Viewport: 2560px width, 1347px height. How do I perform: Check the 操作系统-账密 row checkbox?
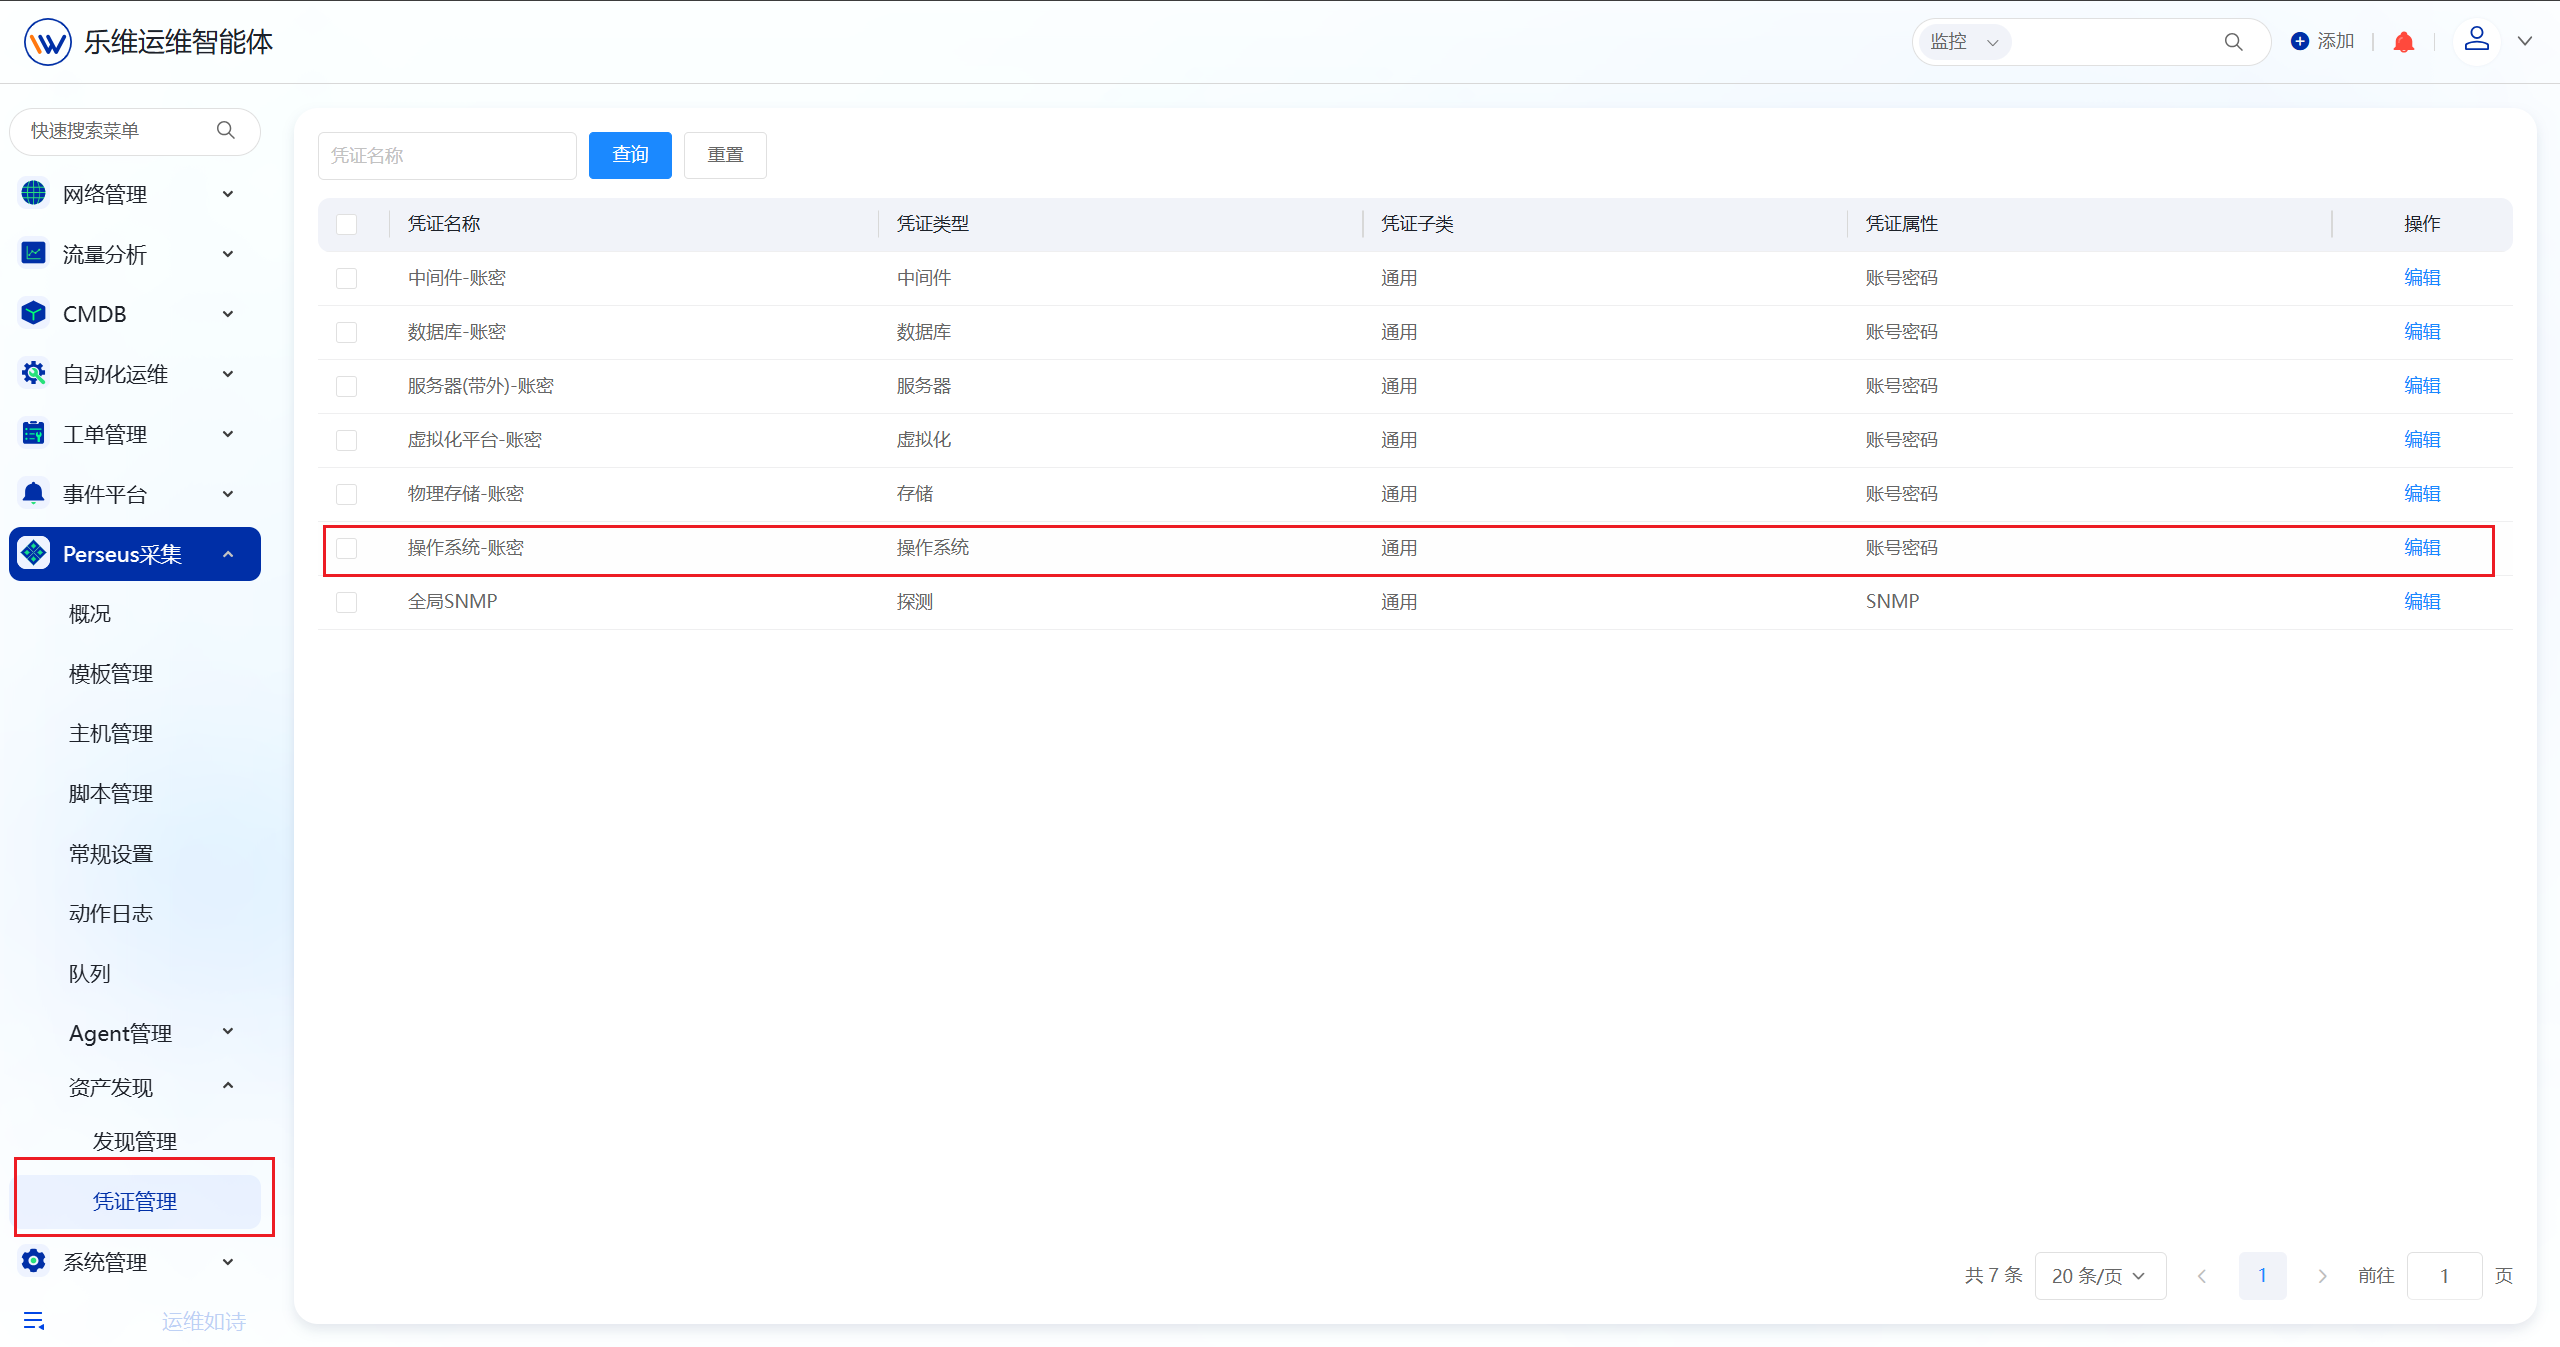pyautogui.click(x=347, y=548)
